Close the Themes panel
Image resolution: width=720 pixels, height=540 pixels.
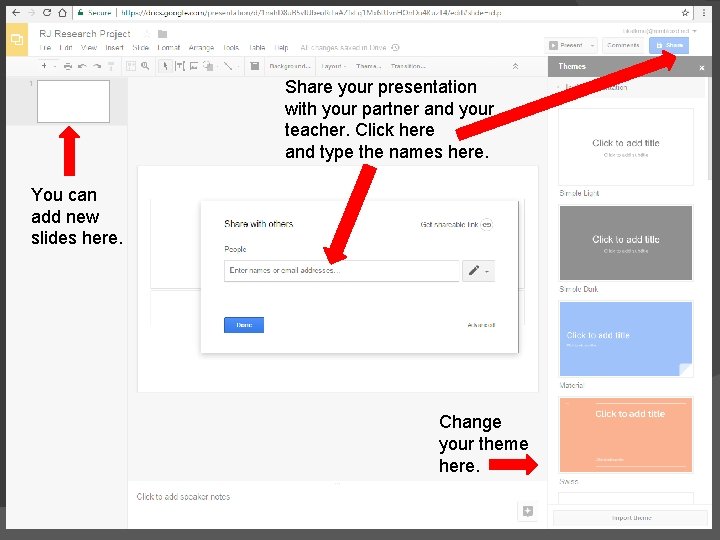click(x=701, y=68)
